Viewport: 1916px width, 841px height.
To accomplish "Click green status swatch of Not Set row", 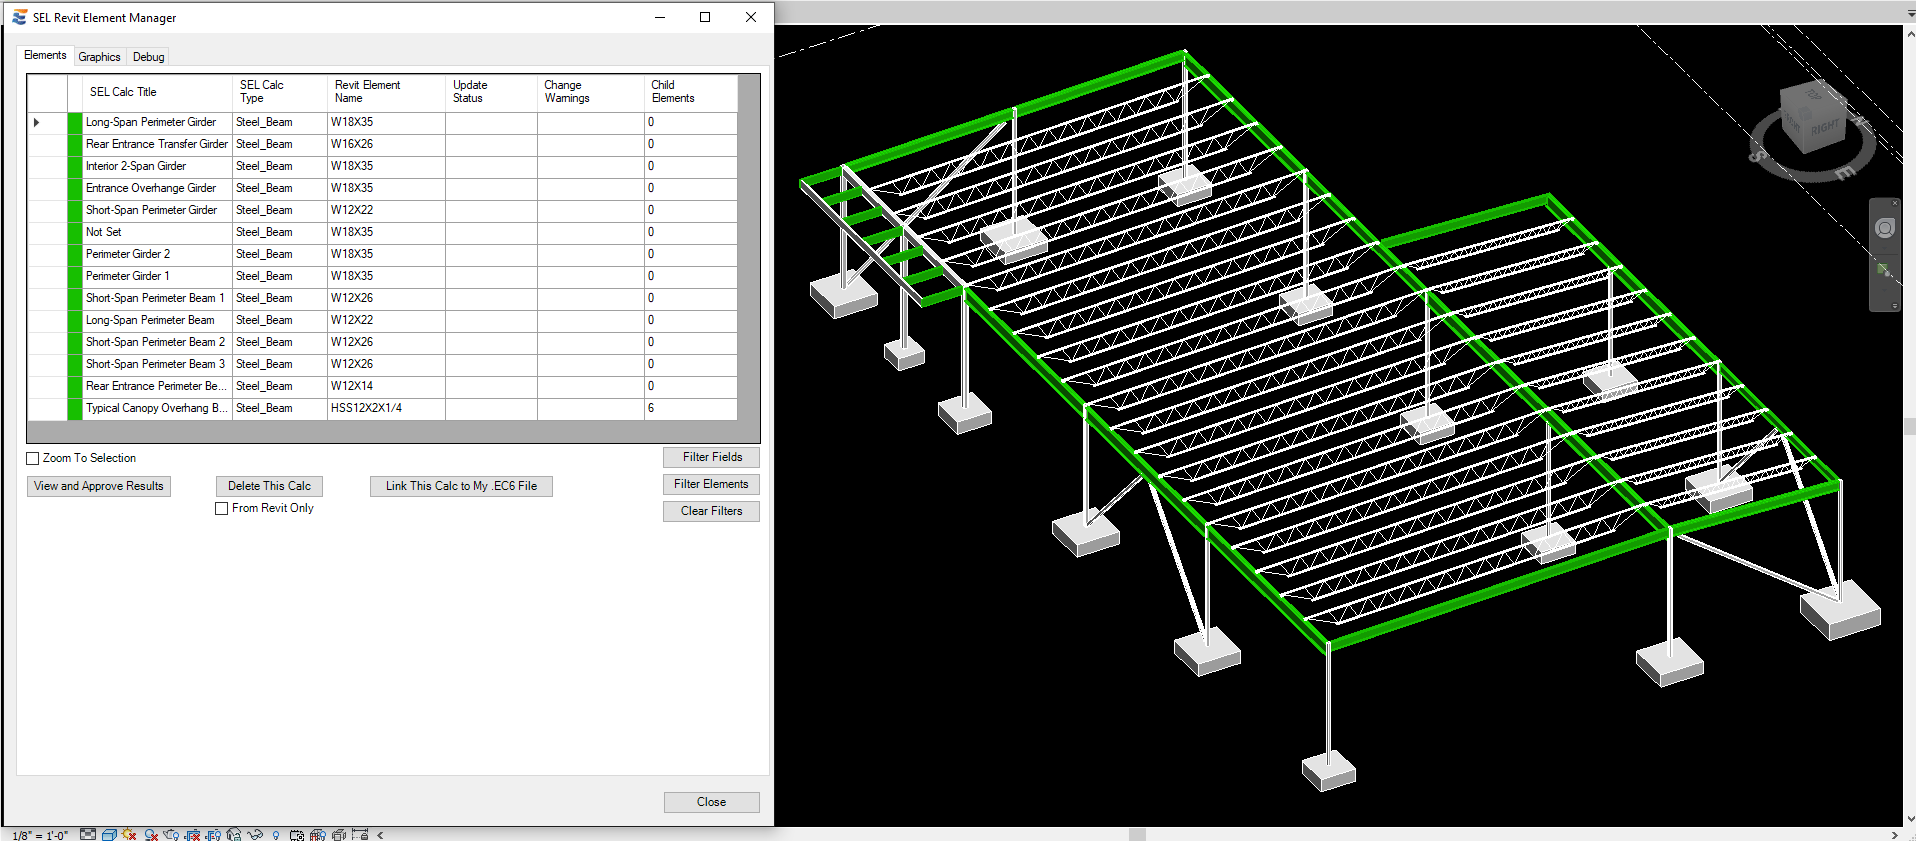I will point(75,232).
